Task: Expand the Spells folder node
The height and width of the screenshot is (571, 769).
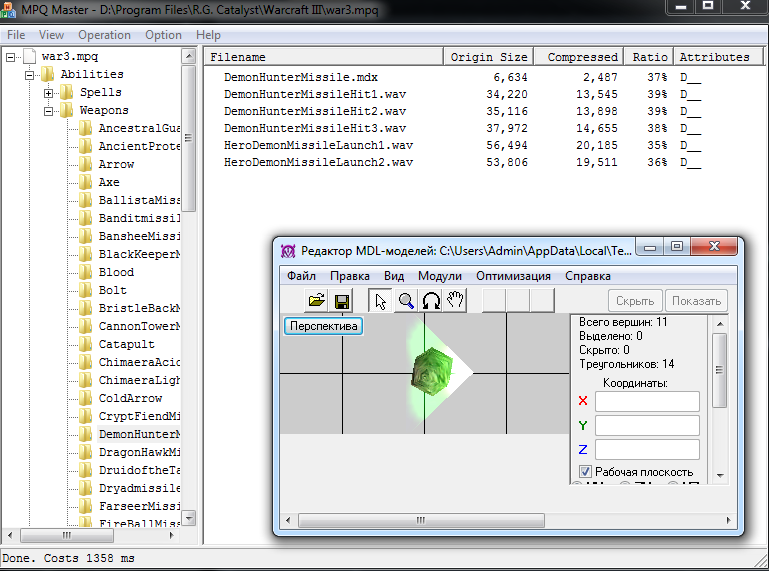Action: (48, 93)
